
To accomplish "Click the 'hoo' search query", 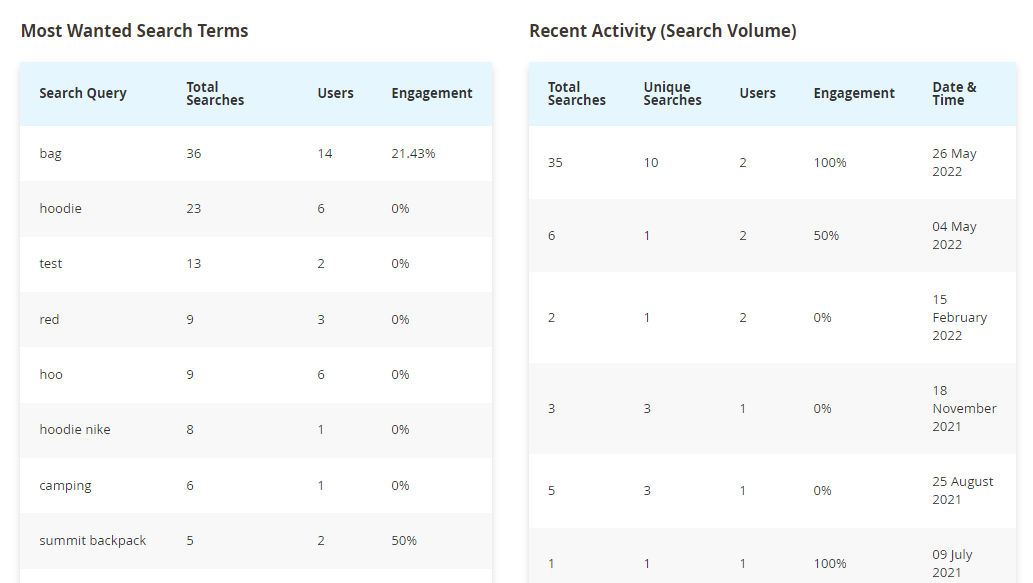I will 51,374.
